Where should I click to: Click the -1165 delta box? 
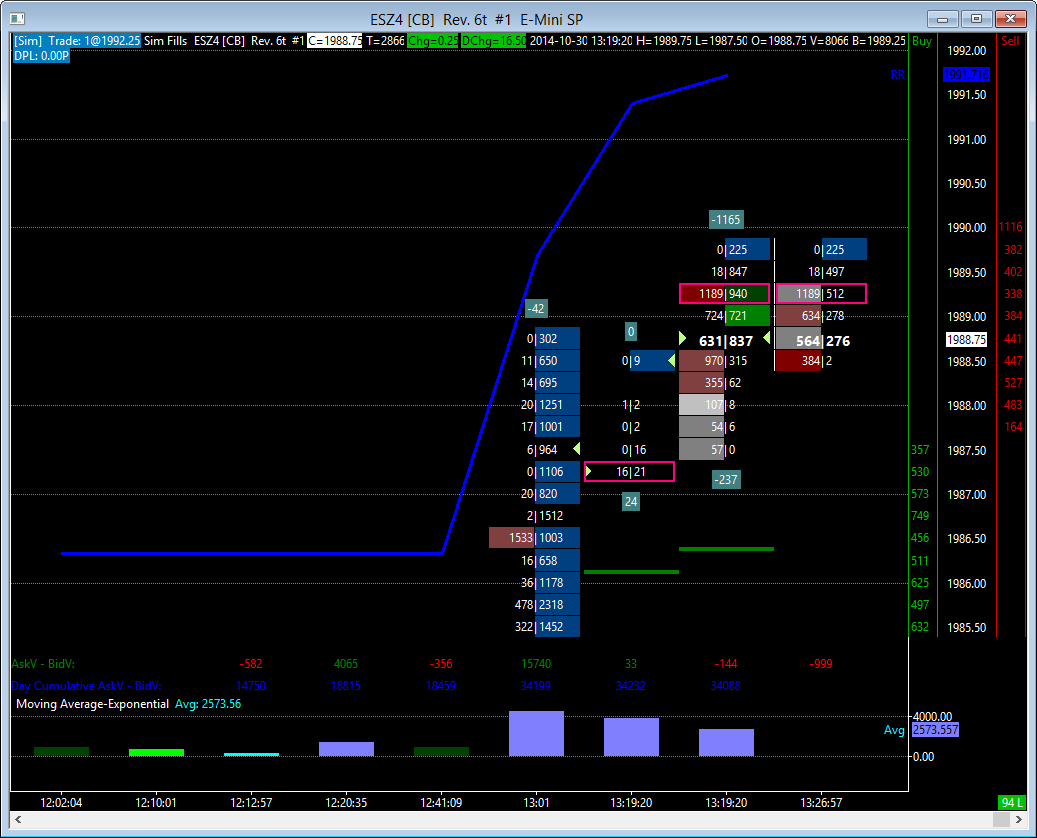coord(726,220)
